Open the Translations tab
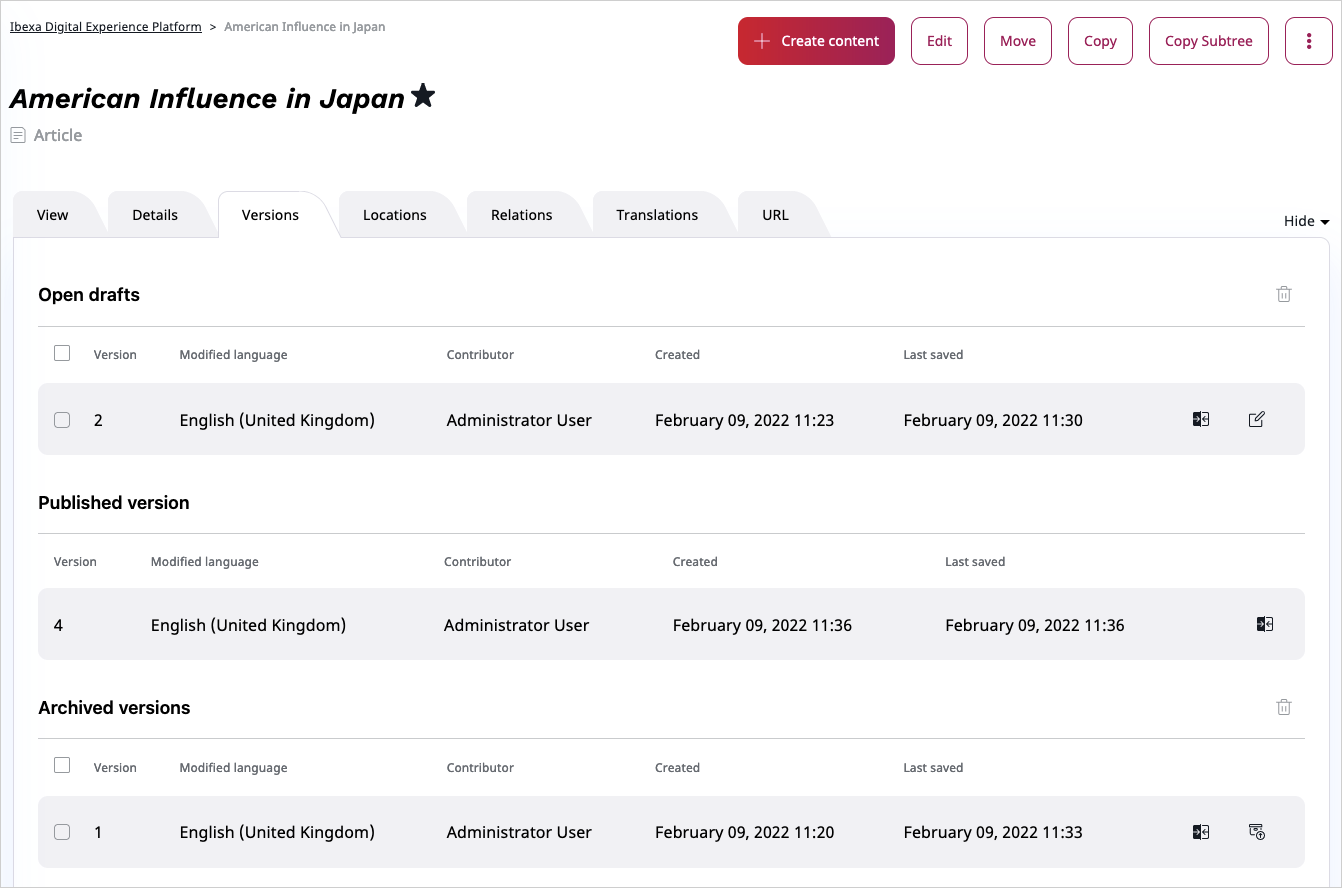This screenshot has height=888, width=1342. pyautogui.click(x=657, y=215)
